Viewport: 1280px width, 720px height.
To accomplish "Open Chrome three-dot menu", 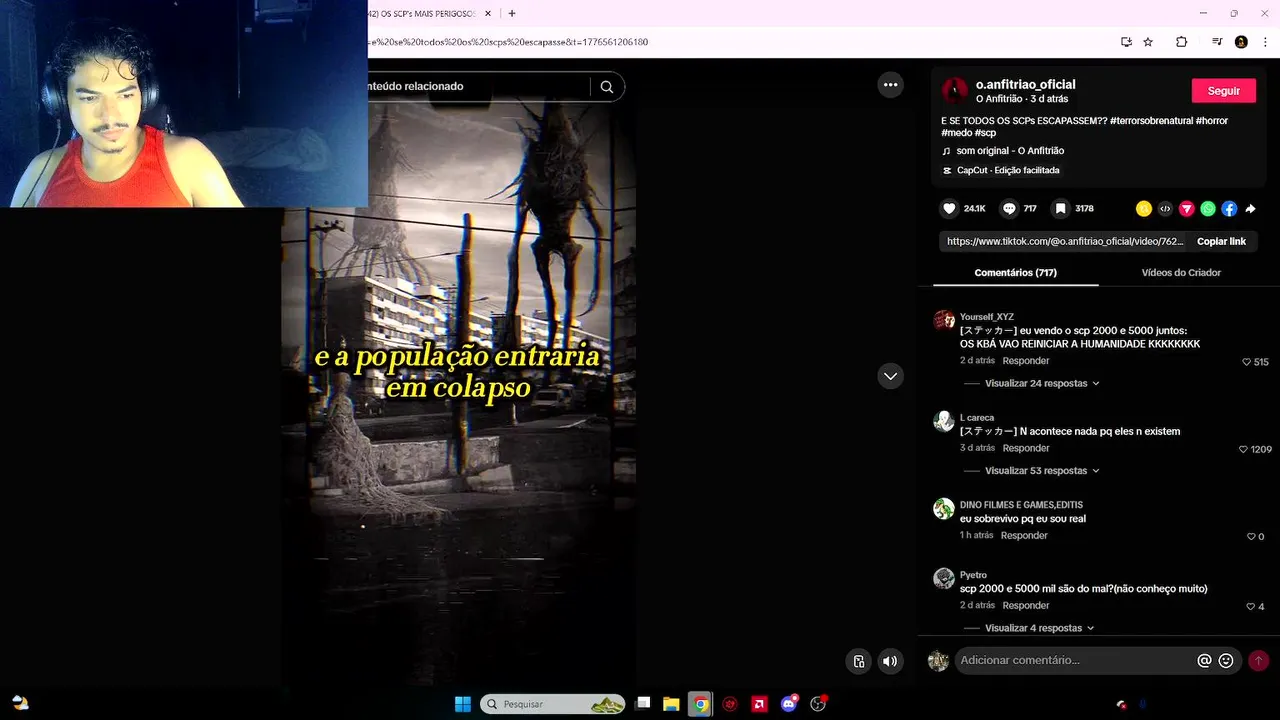I will click(1264, 42).
